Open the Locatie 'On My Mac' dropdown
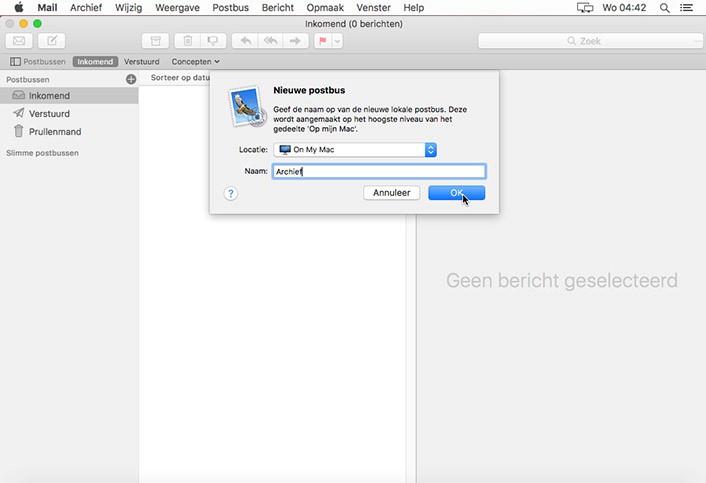The image size is (706, 483). pyautogui.click(x=356, y=150)
